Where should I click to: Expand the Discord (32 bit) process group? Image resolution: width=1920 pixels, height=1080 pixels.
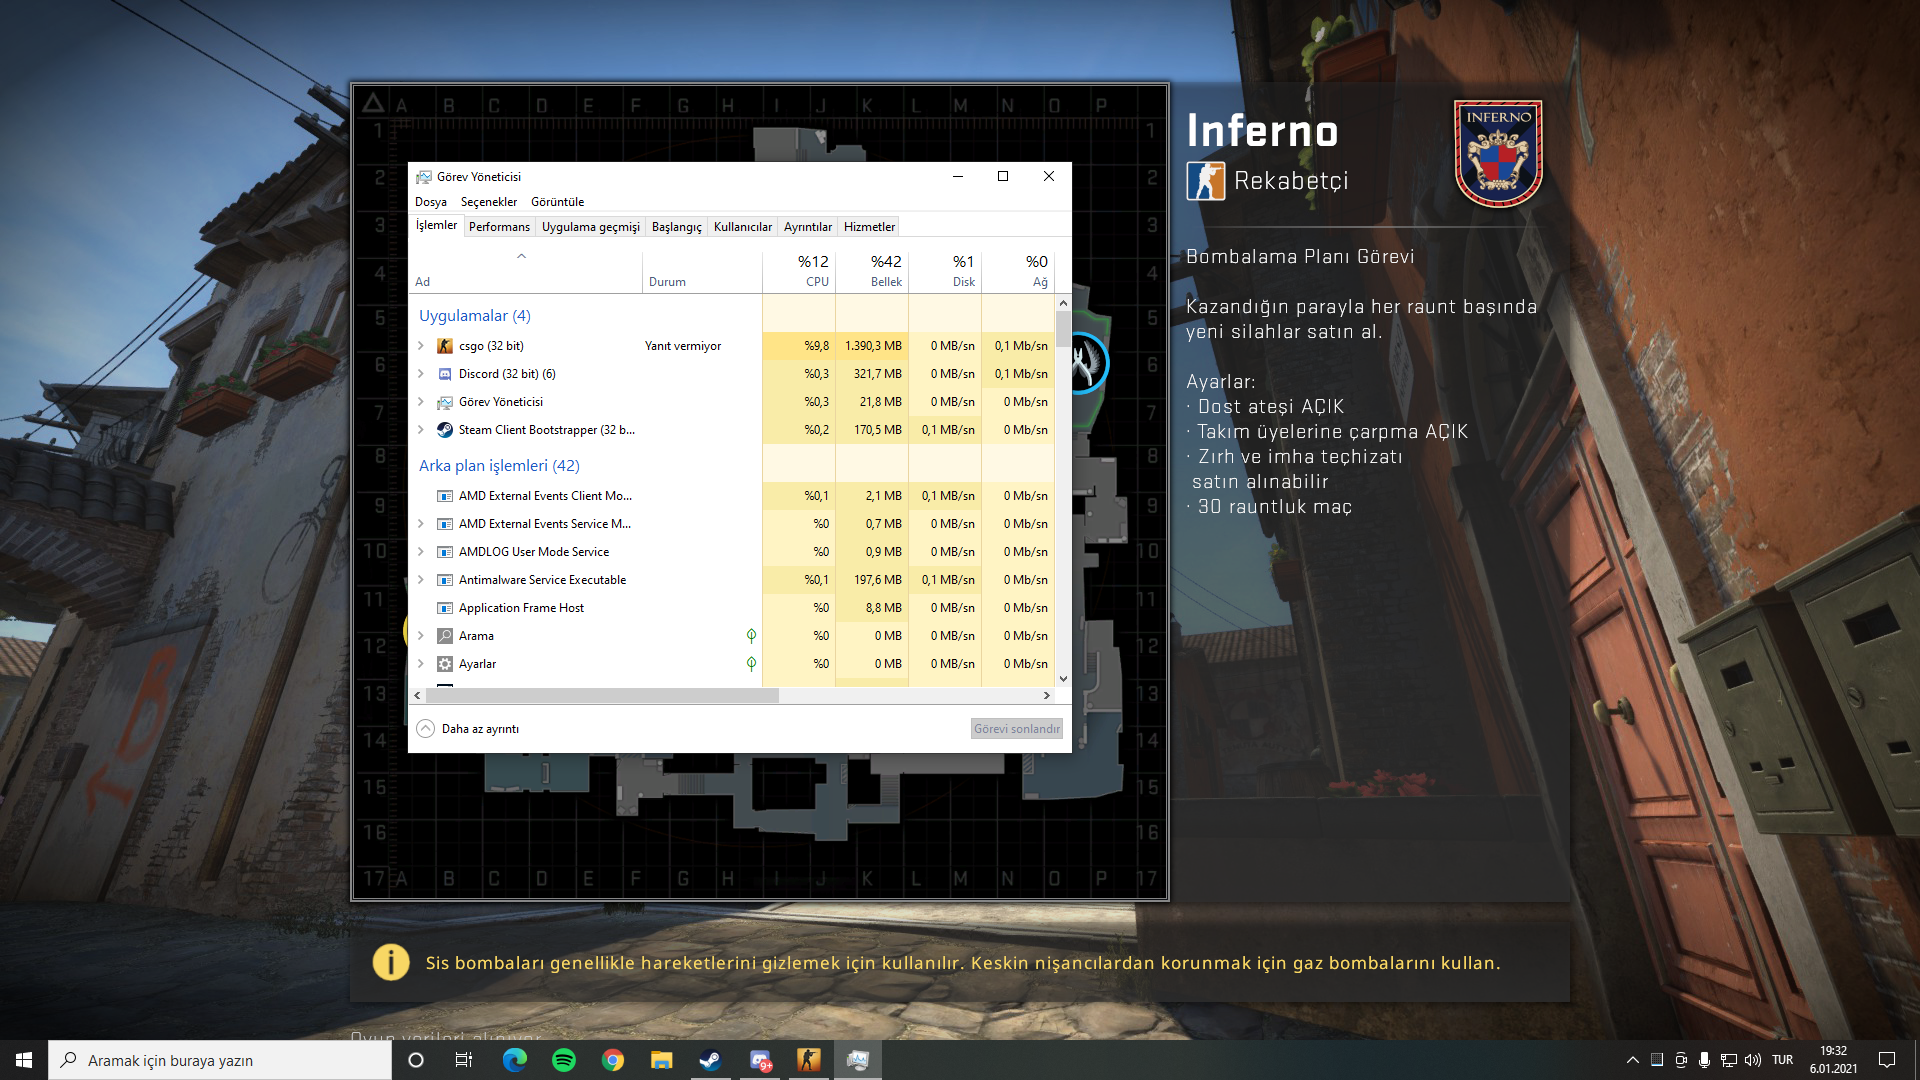coord(421,374)
